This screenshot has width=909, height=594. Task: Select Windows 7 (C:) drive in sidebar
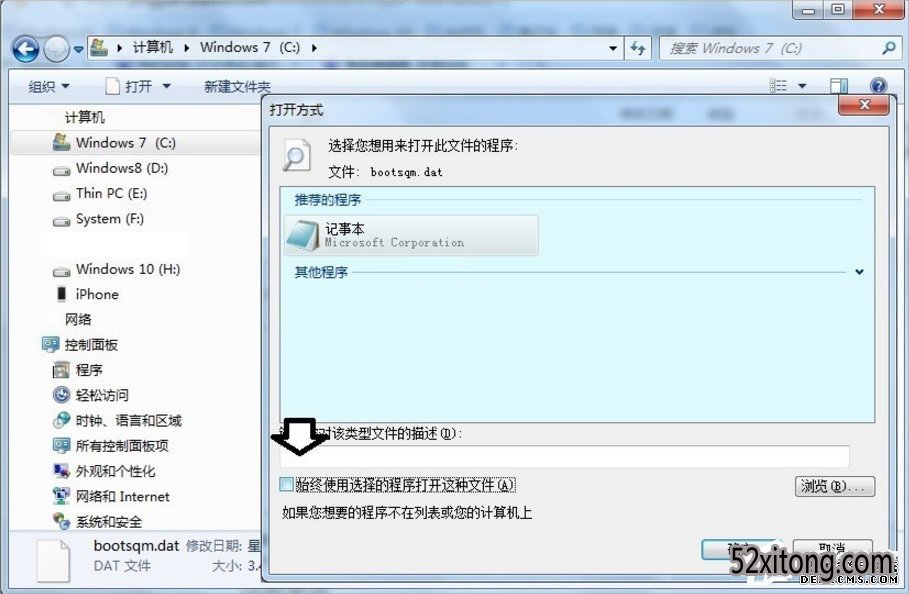pyautogui.click(x=125, y=143)
